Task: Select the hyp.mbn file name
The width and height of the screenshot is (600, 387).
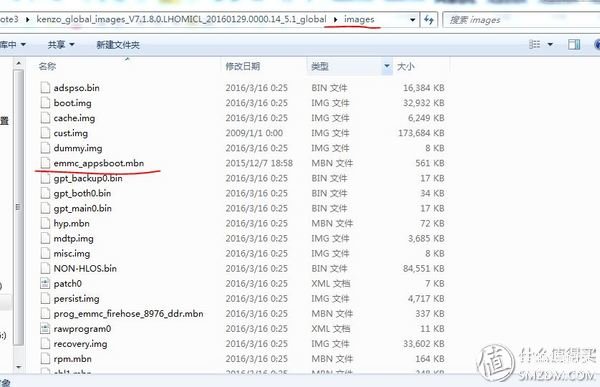Action: click(x=72, y=223)
